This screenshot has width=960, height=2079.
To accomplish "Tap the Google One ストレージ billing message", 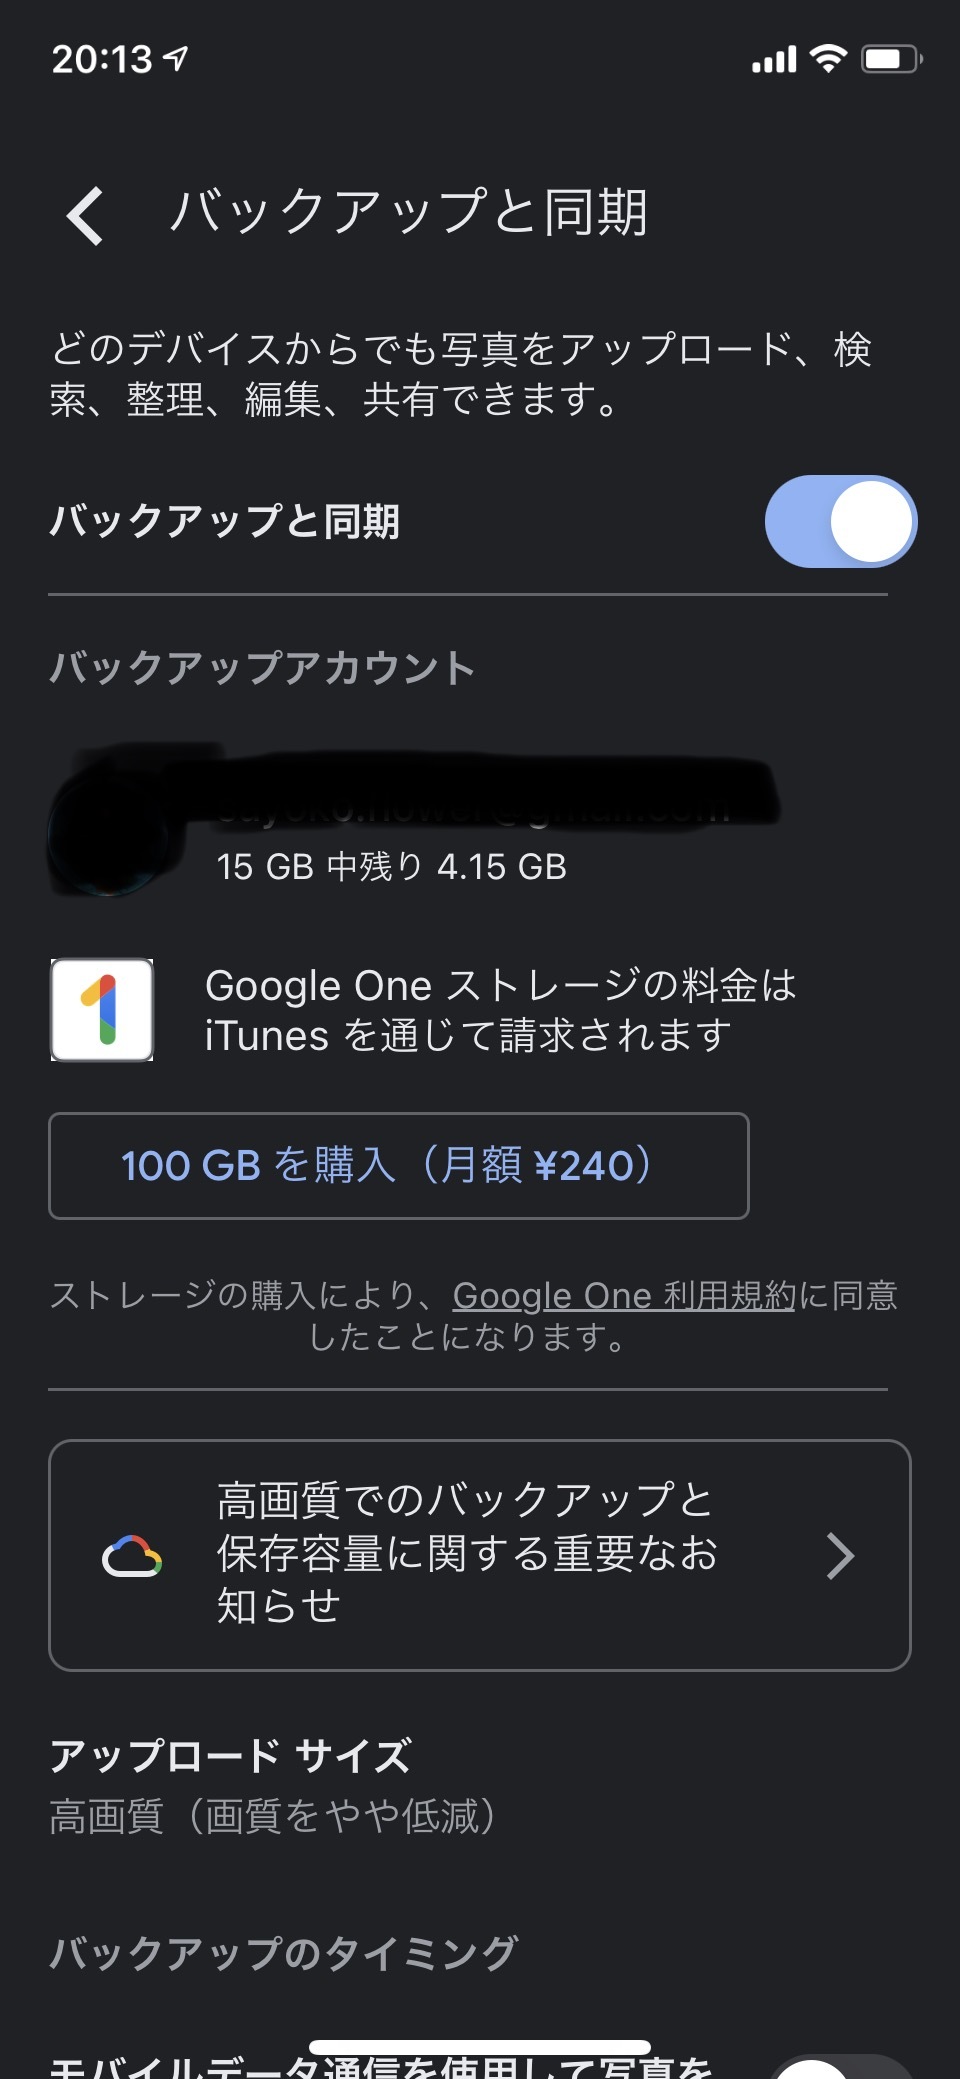I will 500,1010.
